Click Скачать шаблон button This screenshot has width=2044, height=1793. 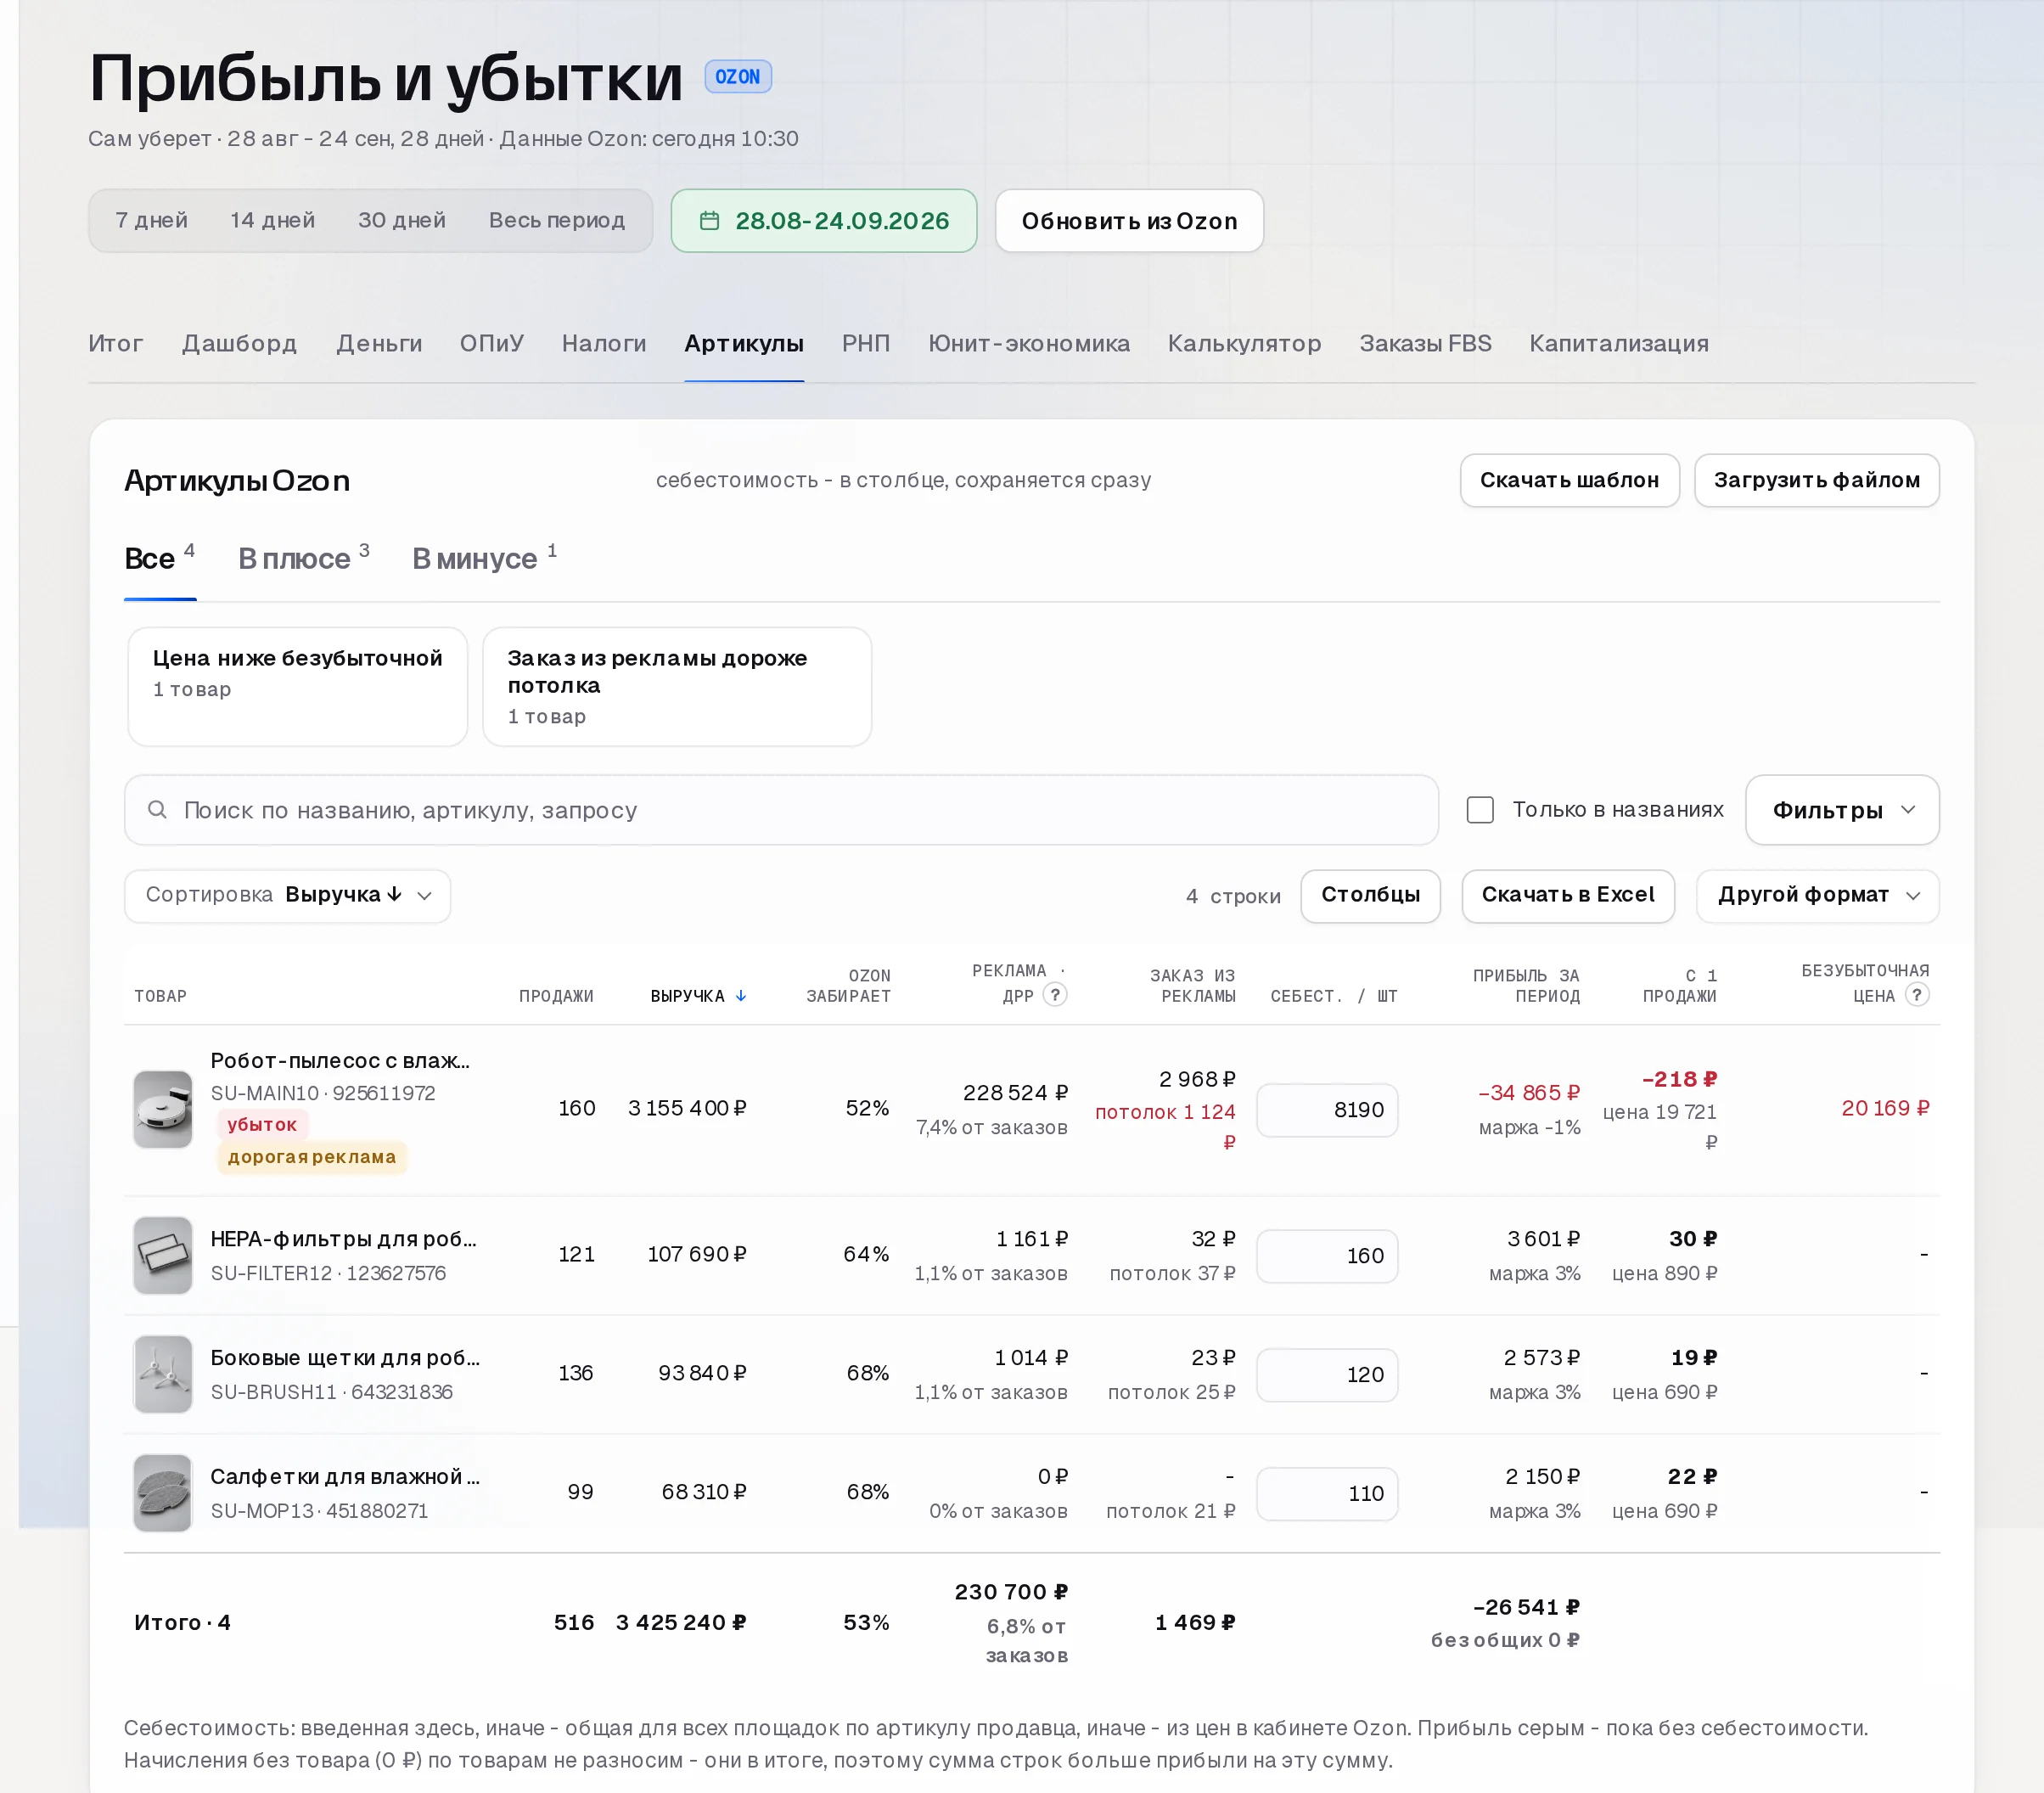tap(1569, 480)
